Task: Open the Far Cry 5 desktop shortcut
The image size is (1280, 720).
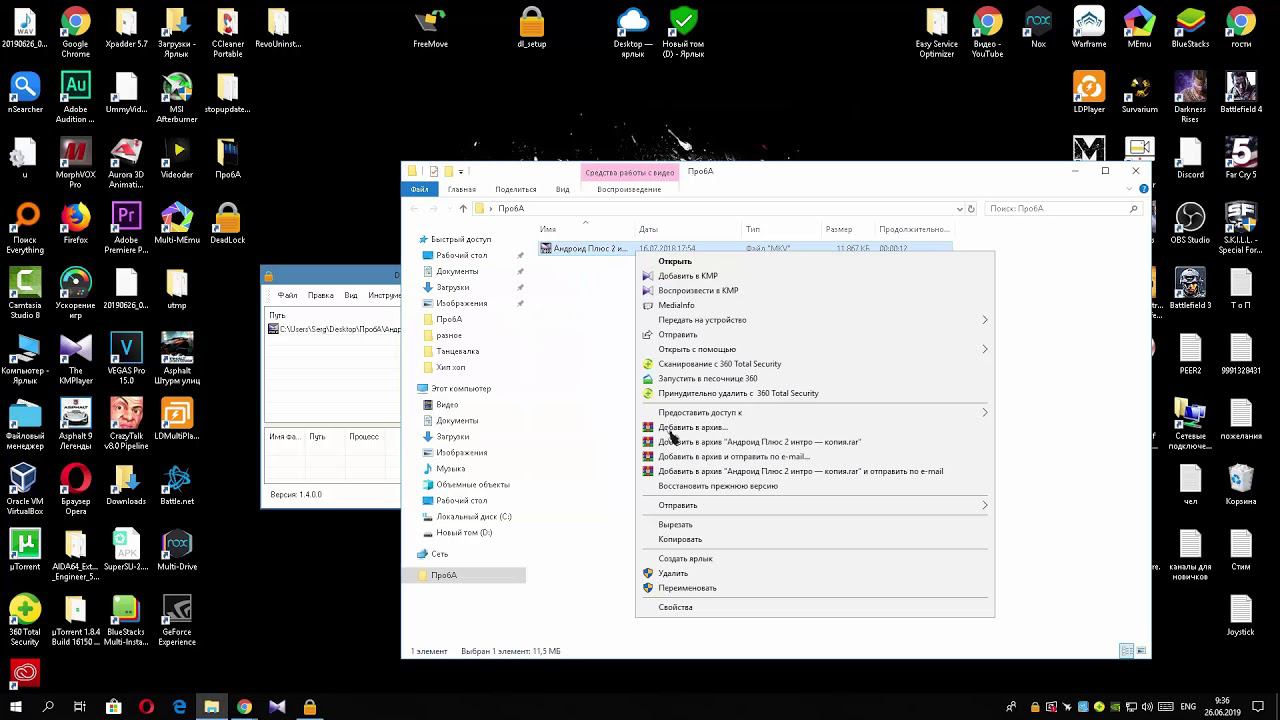Action: [1241, 157]
